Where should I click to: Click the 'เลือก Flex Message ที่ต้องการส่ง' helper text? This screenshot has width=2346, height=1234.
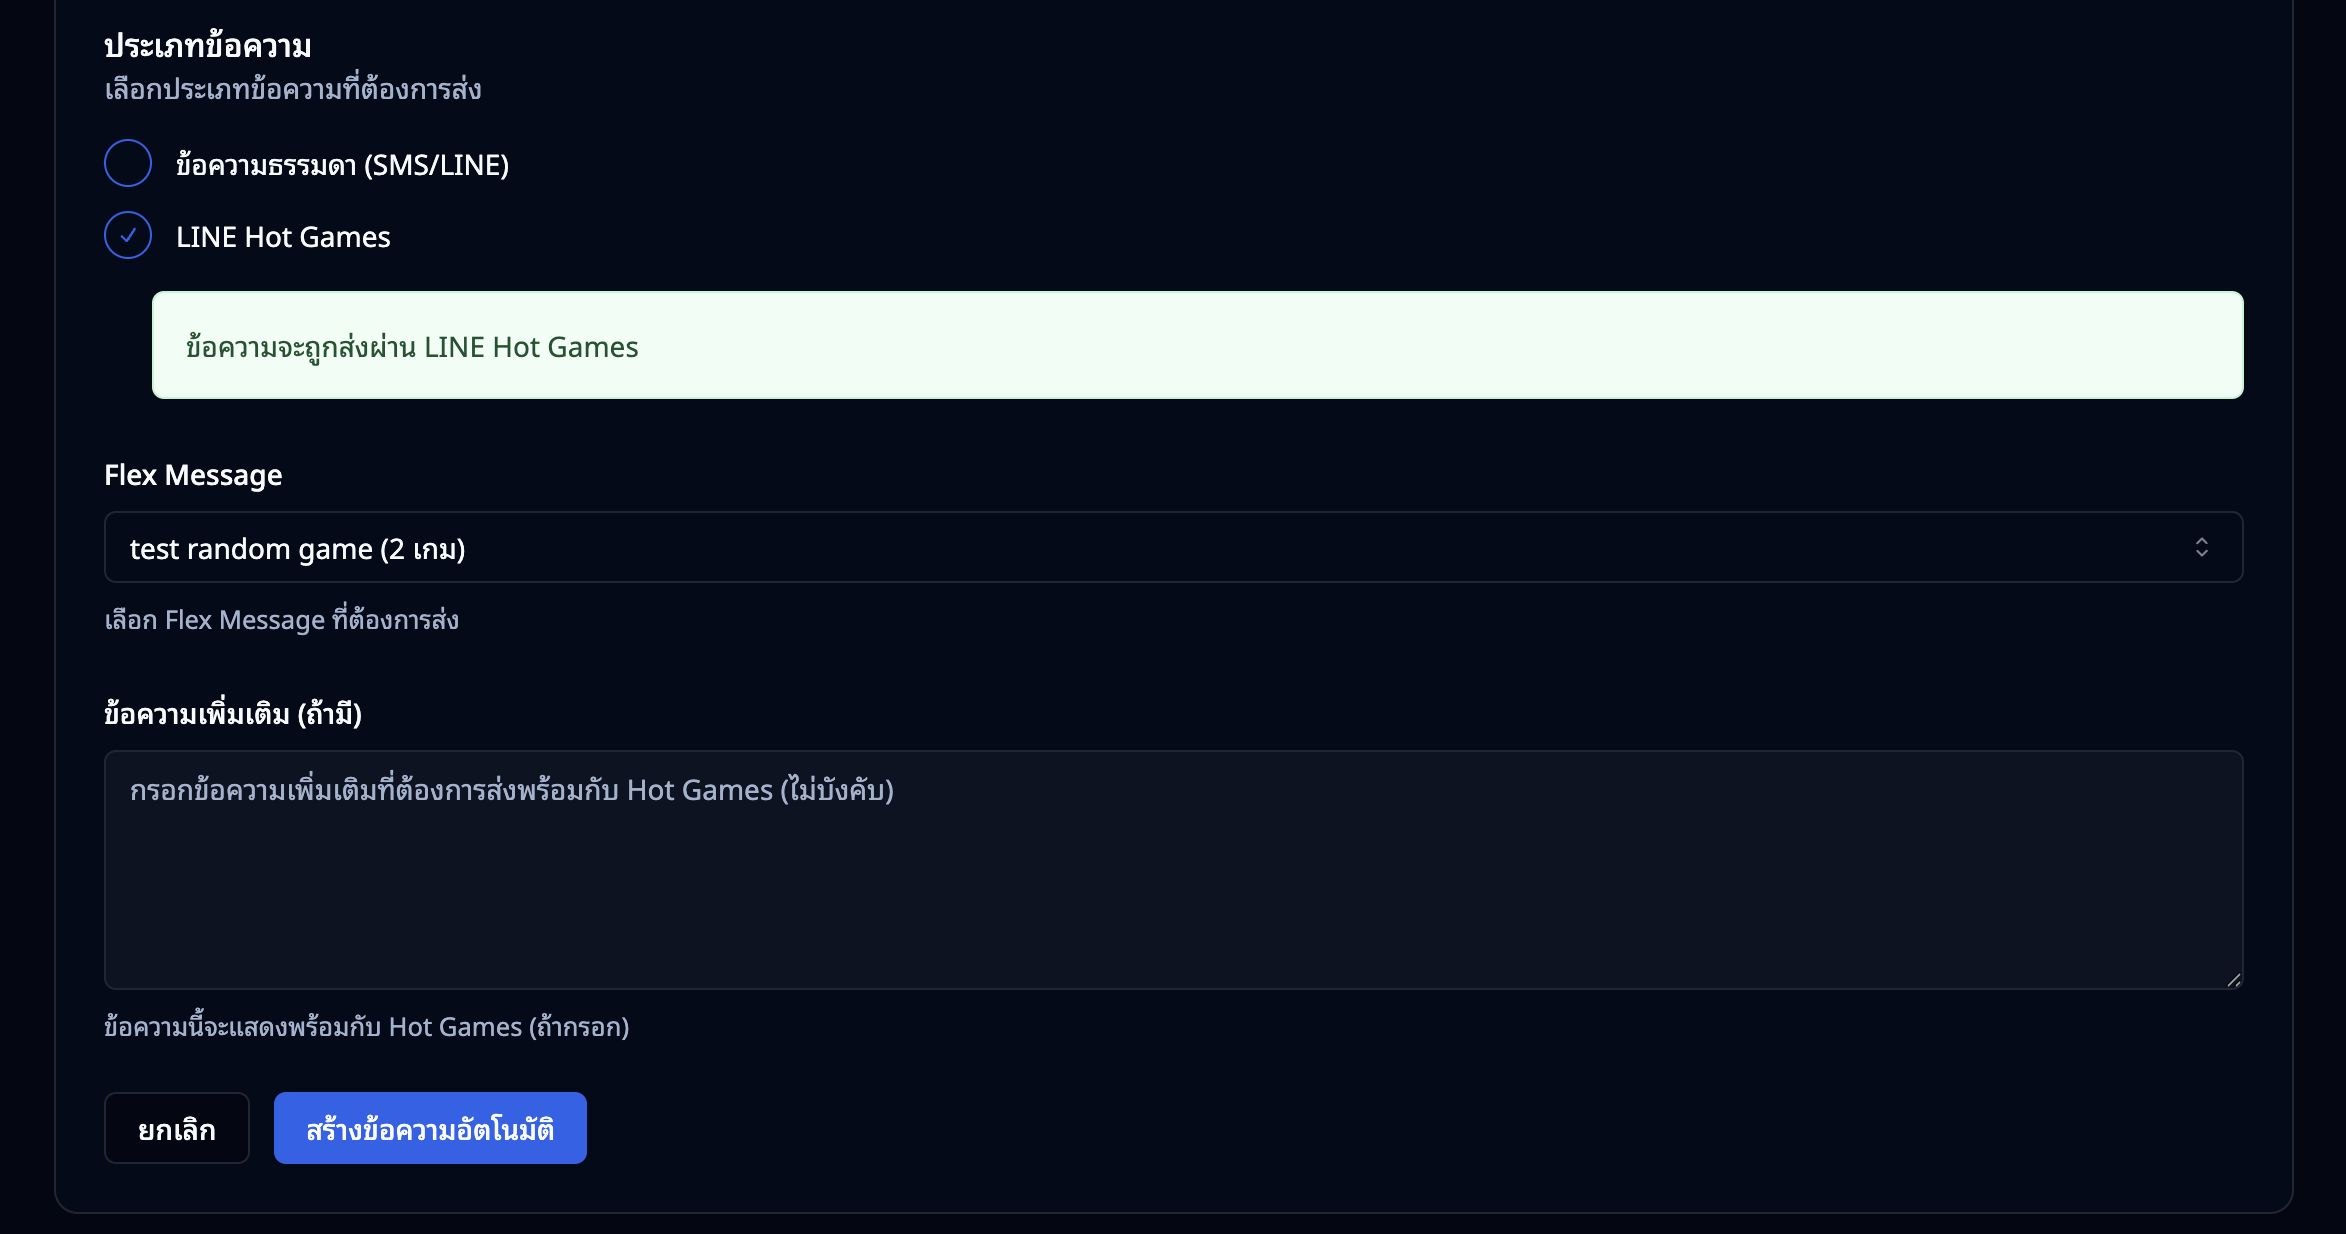tap(281, 620)
